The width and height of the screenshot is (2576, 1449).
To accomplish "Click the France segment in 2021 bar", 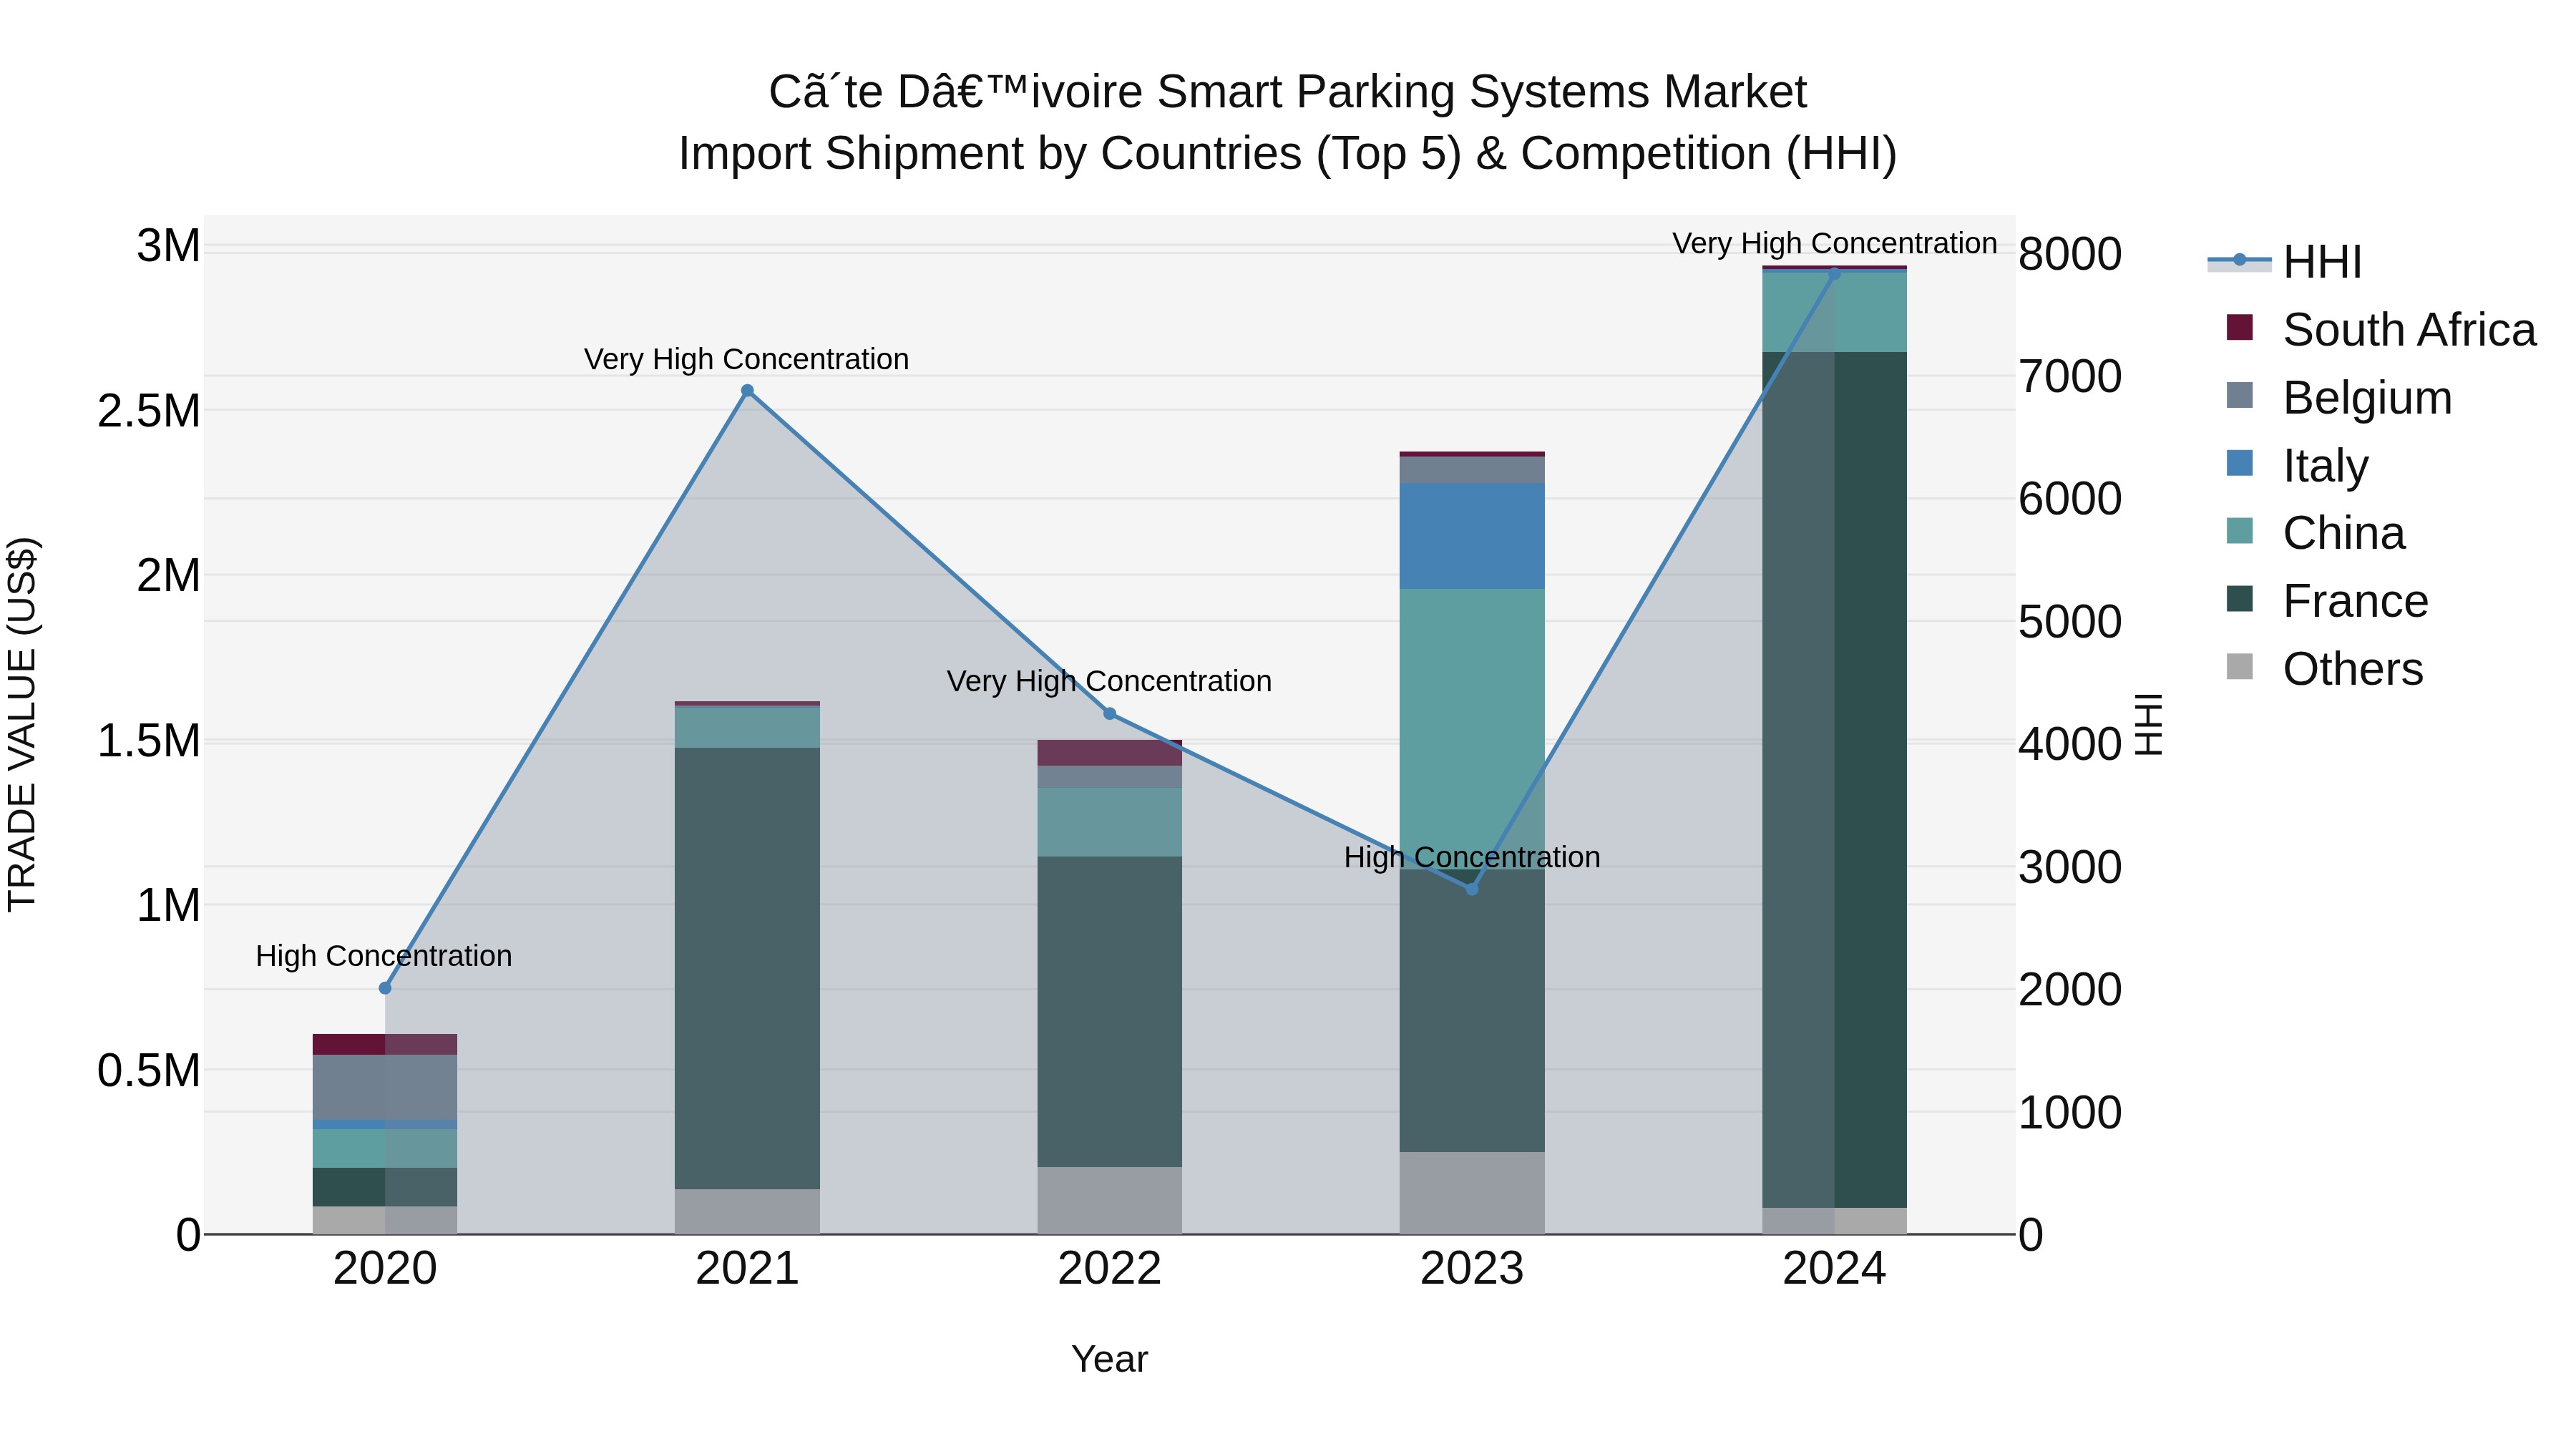I will pos(747,968).
